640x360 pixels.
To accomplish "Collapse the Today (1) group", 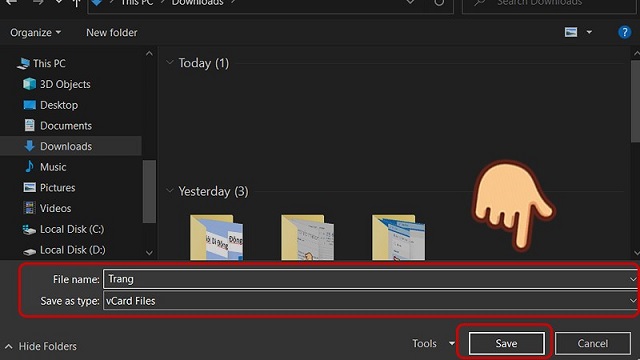I will tap(170, 62).
